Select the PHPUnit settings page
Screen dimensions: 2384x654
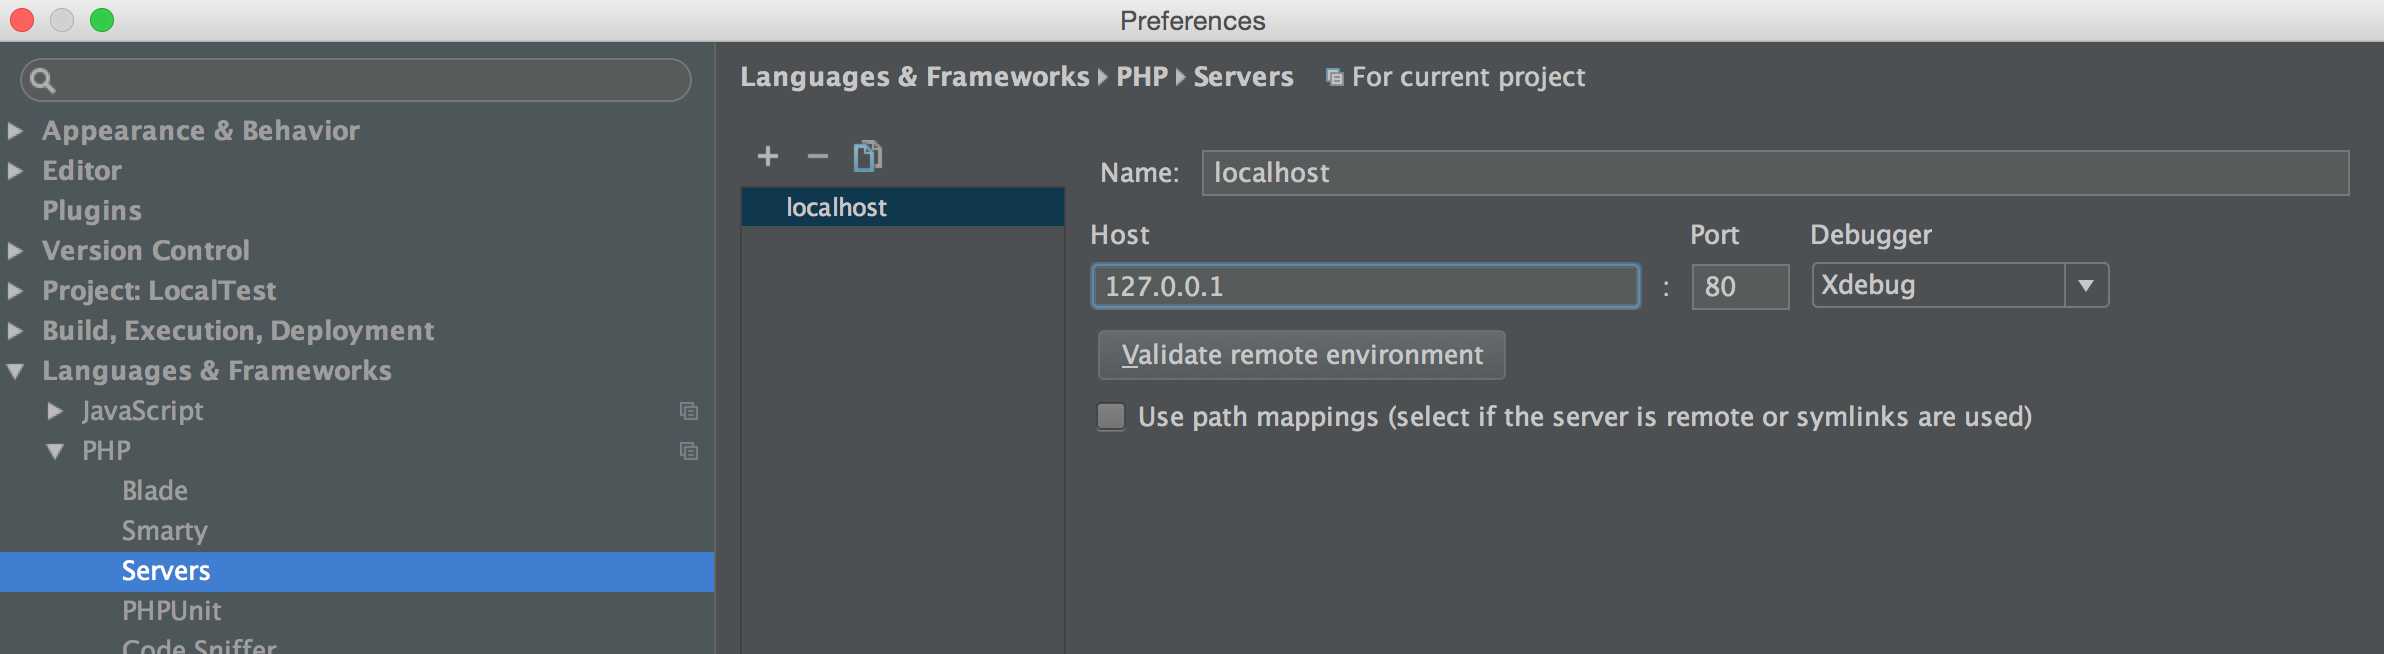(171, 611)
